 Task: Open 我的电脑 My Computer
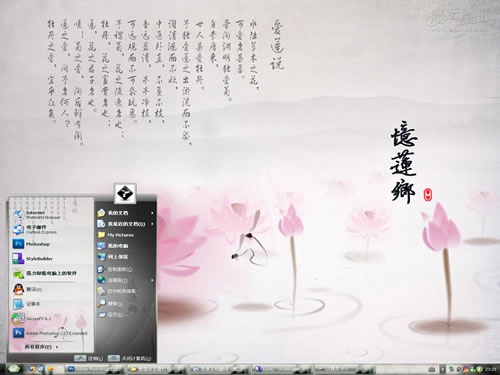click(126, 246)
